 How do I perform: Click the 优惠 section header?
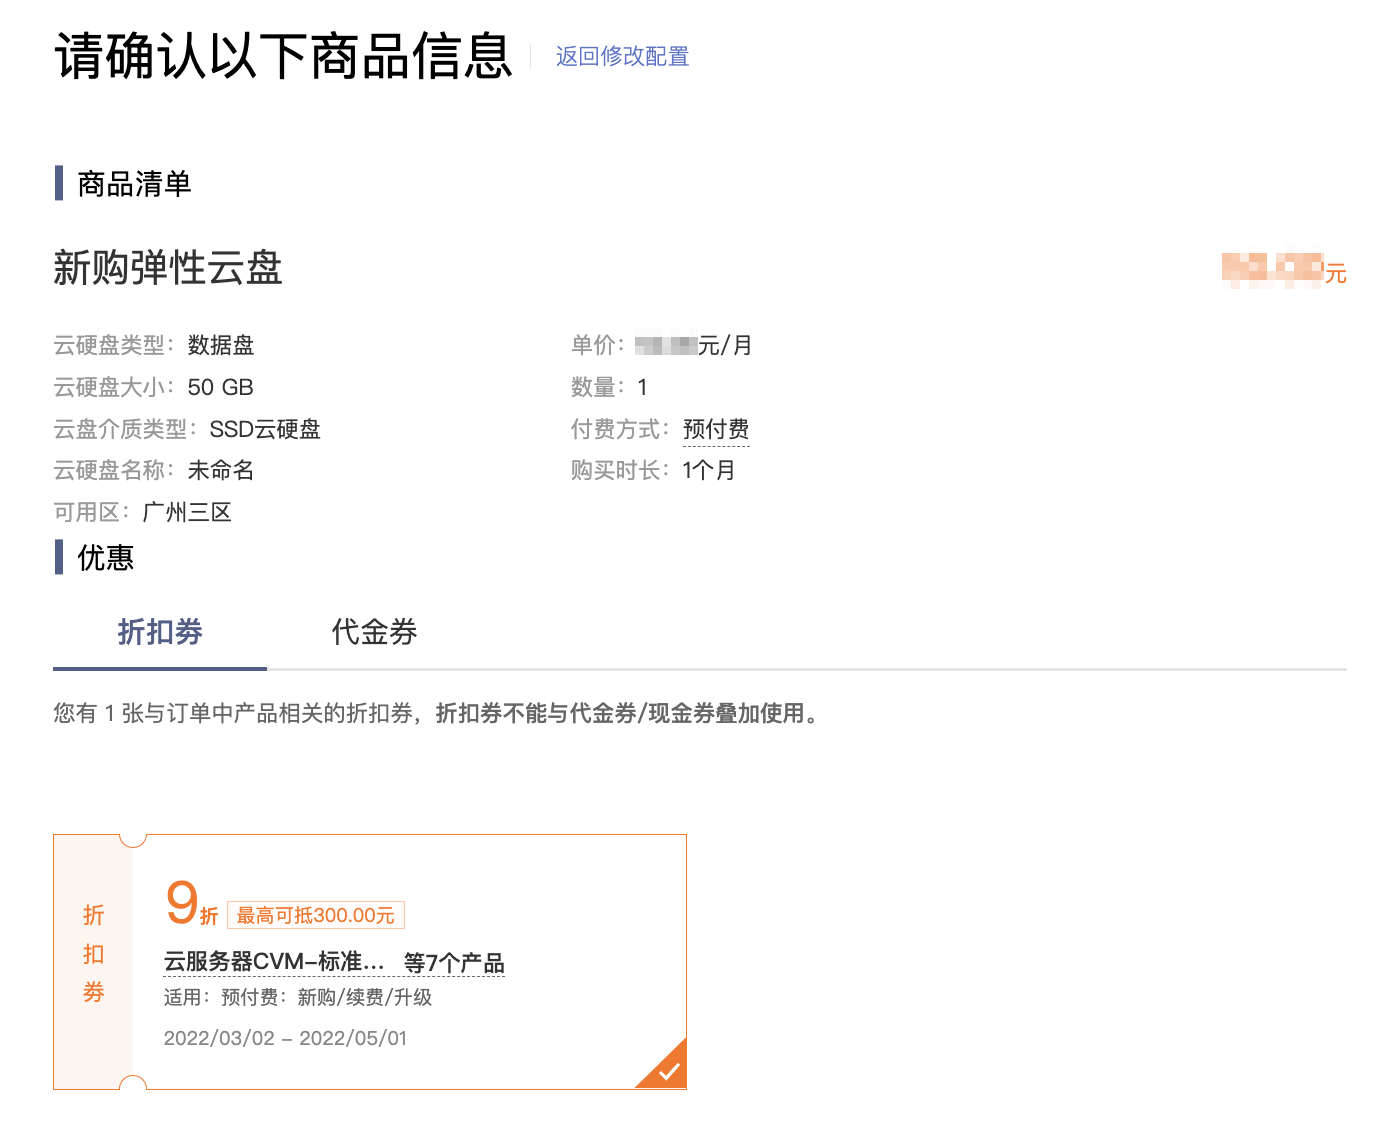point(106,557)
